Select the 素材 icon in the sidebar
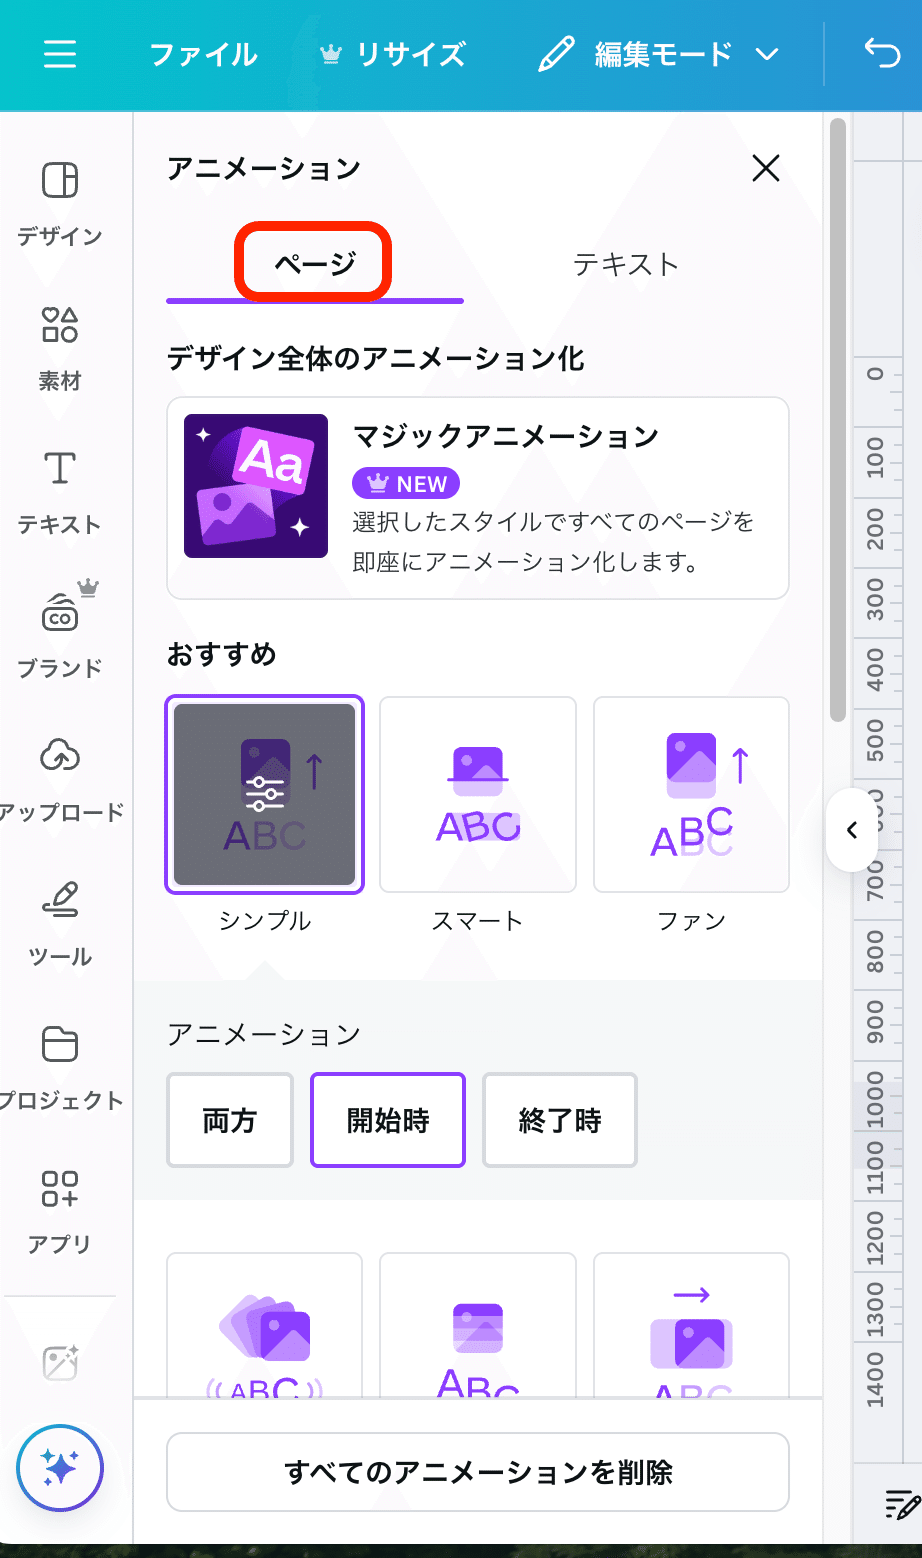This screenshot has height=1558, width=922. [x=60, y=340]
